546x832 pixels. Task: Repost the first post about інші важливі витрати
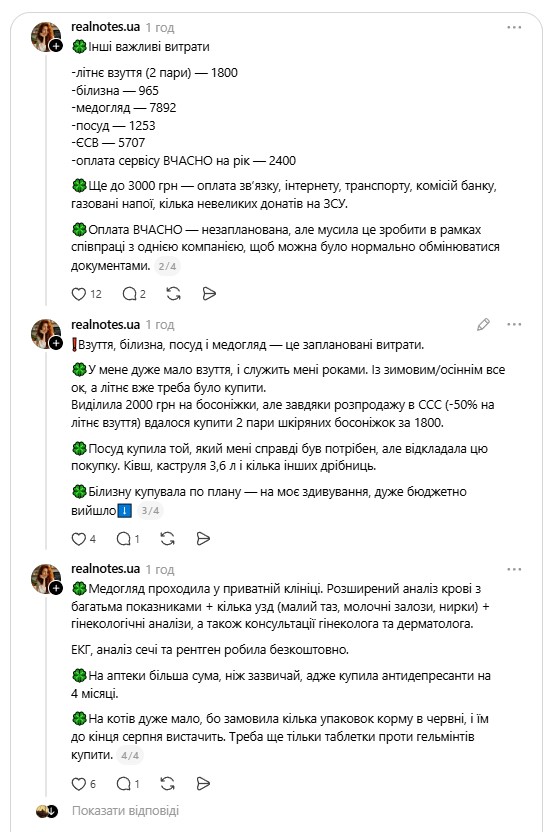point(174,294)
